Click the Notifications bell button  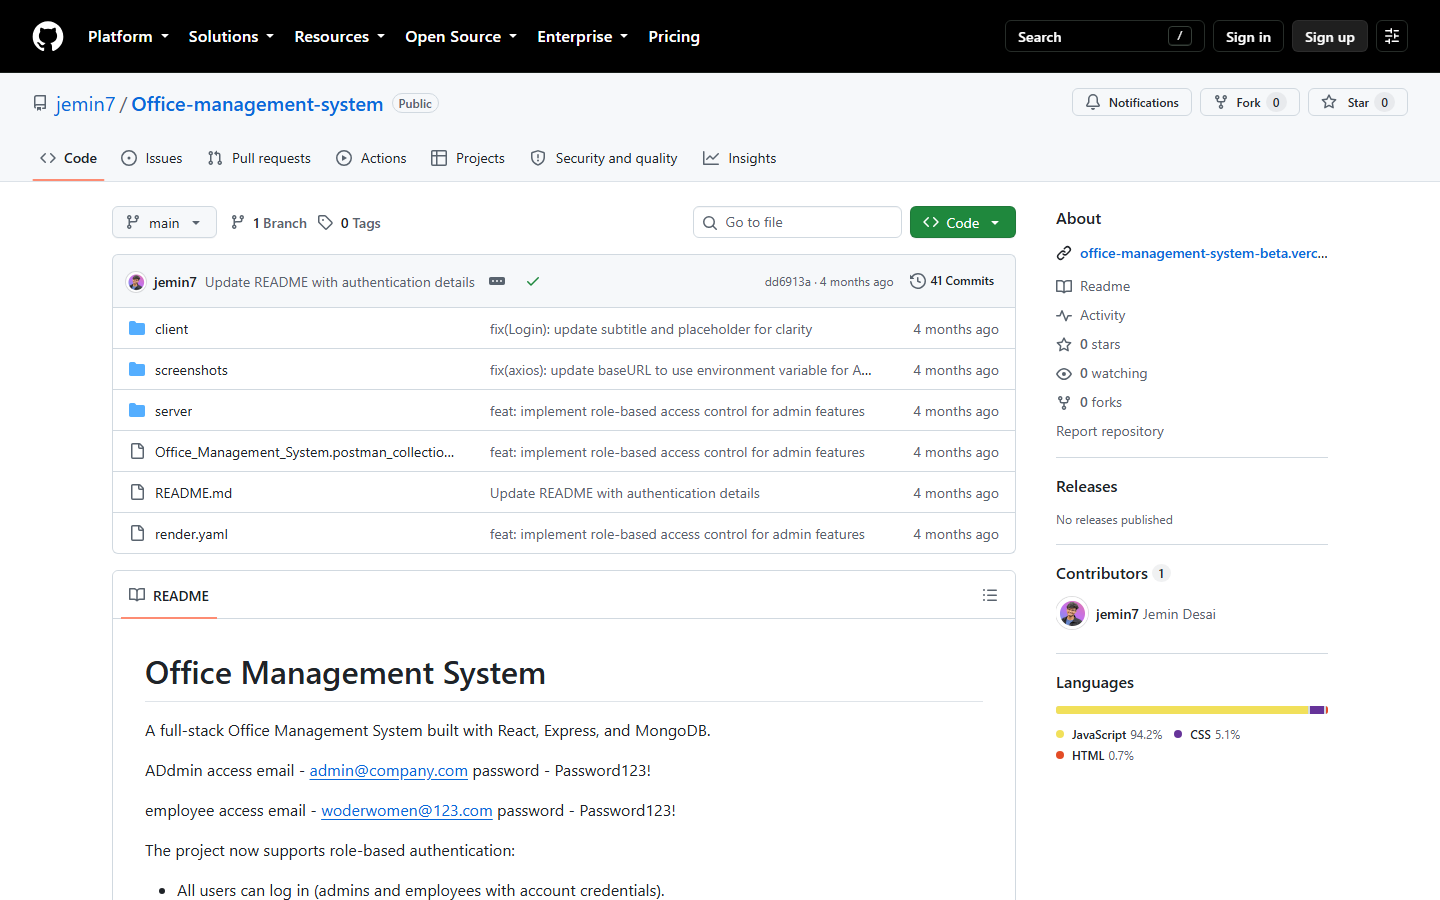1132,102
